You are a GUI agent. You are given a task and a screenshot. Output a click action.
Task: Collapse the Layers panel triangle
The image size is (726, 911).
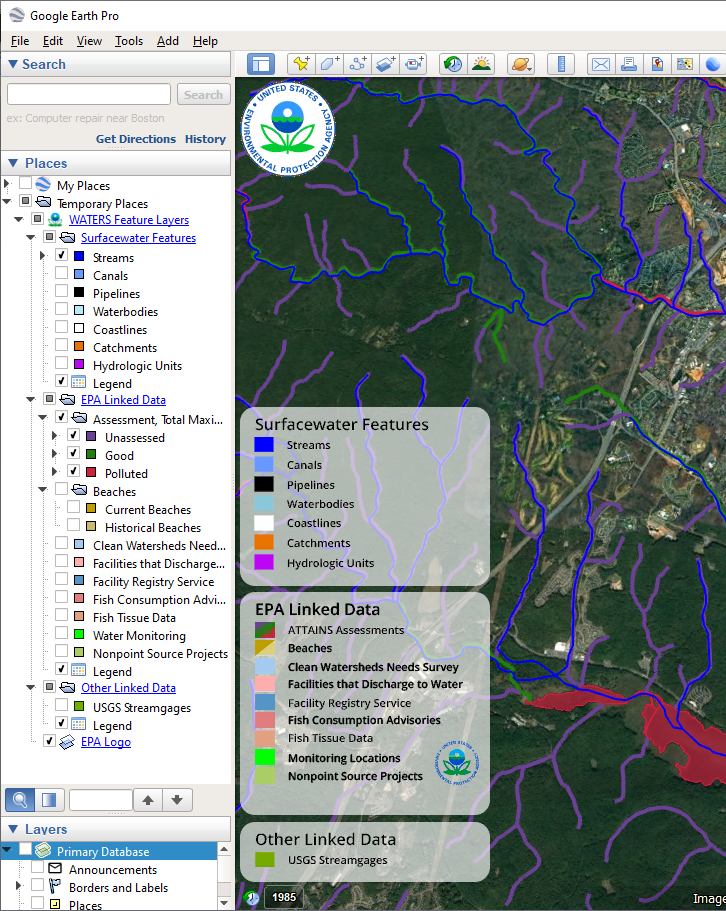[13, 829]
